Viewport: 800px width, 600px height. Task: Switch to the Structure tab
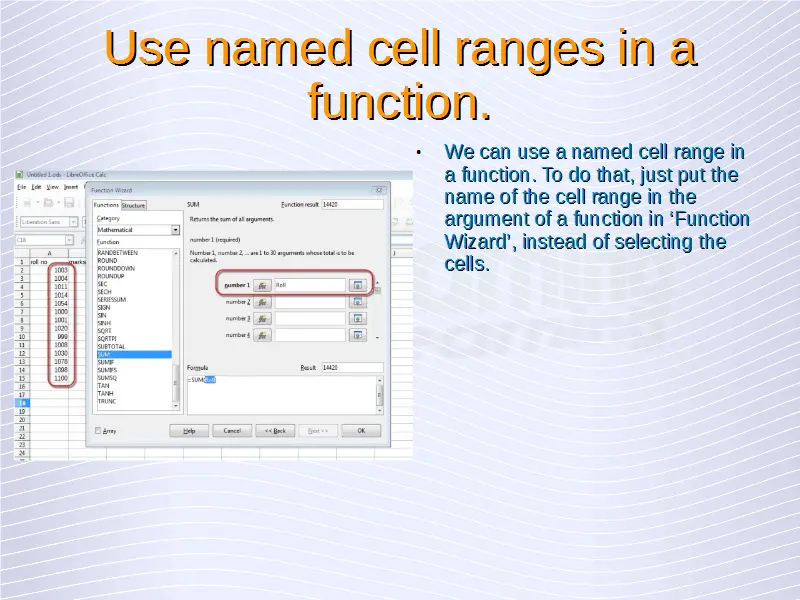133,206
